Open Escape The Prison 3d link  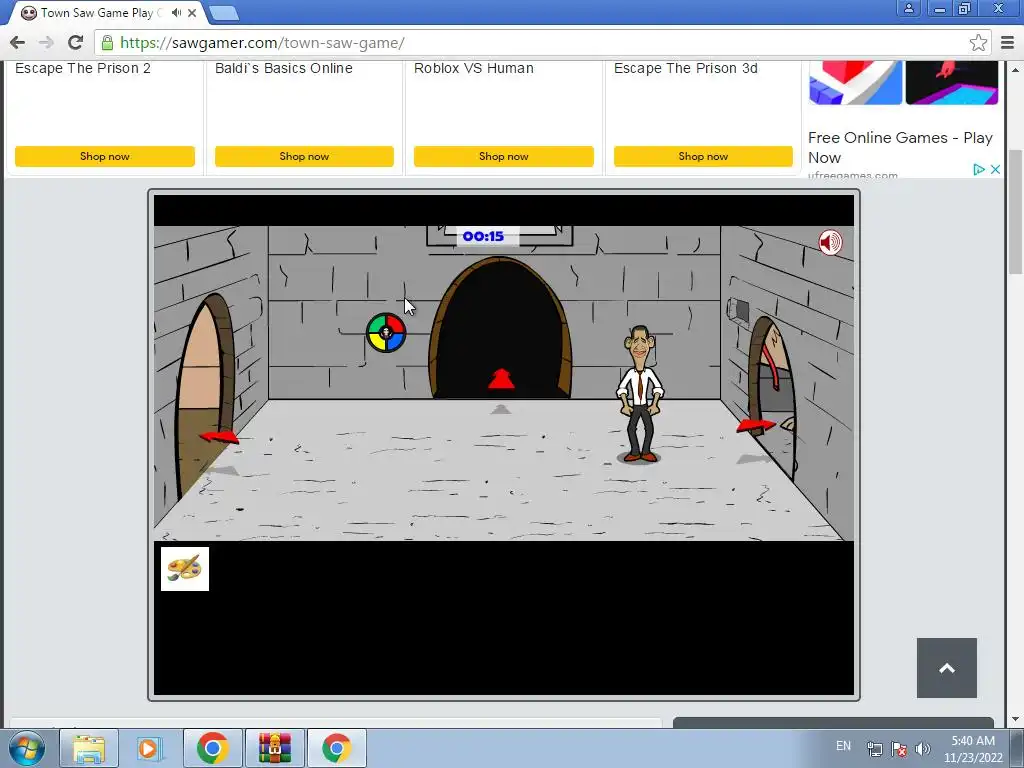click(x=686, y=68)
